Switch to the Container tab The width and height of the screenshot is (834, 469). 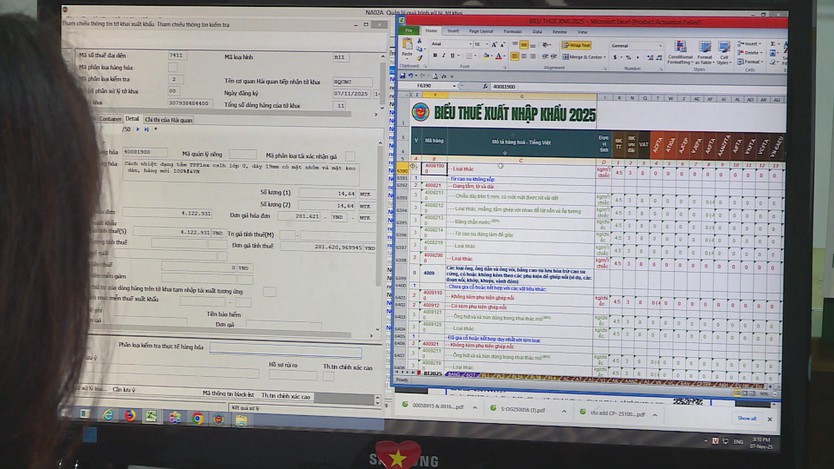pyautogui.click(x=110, y=119)
